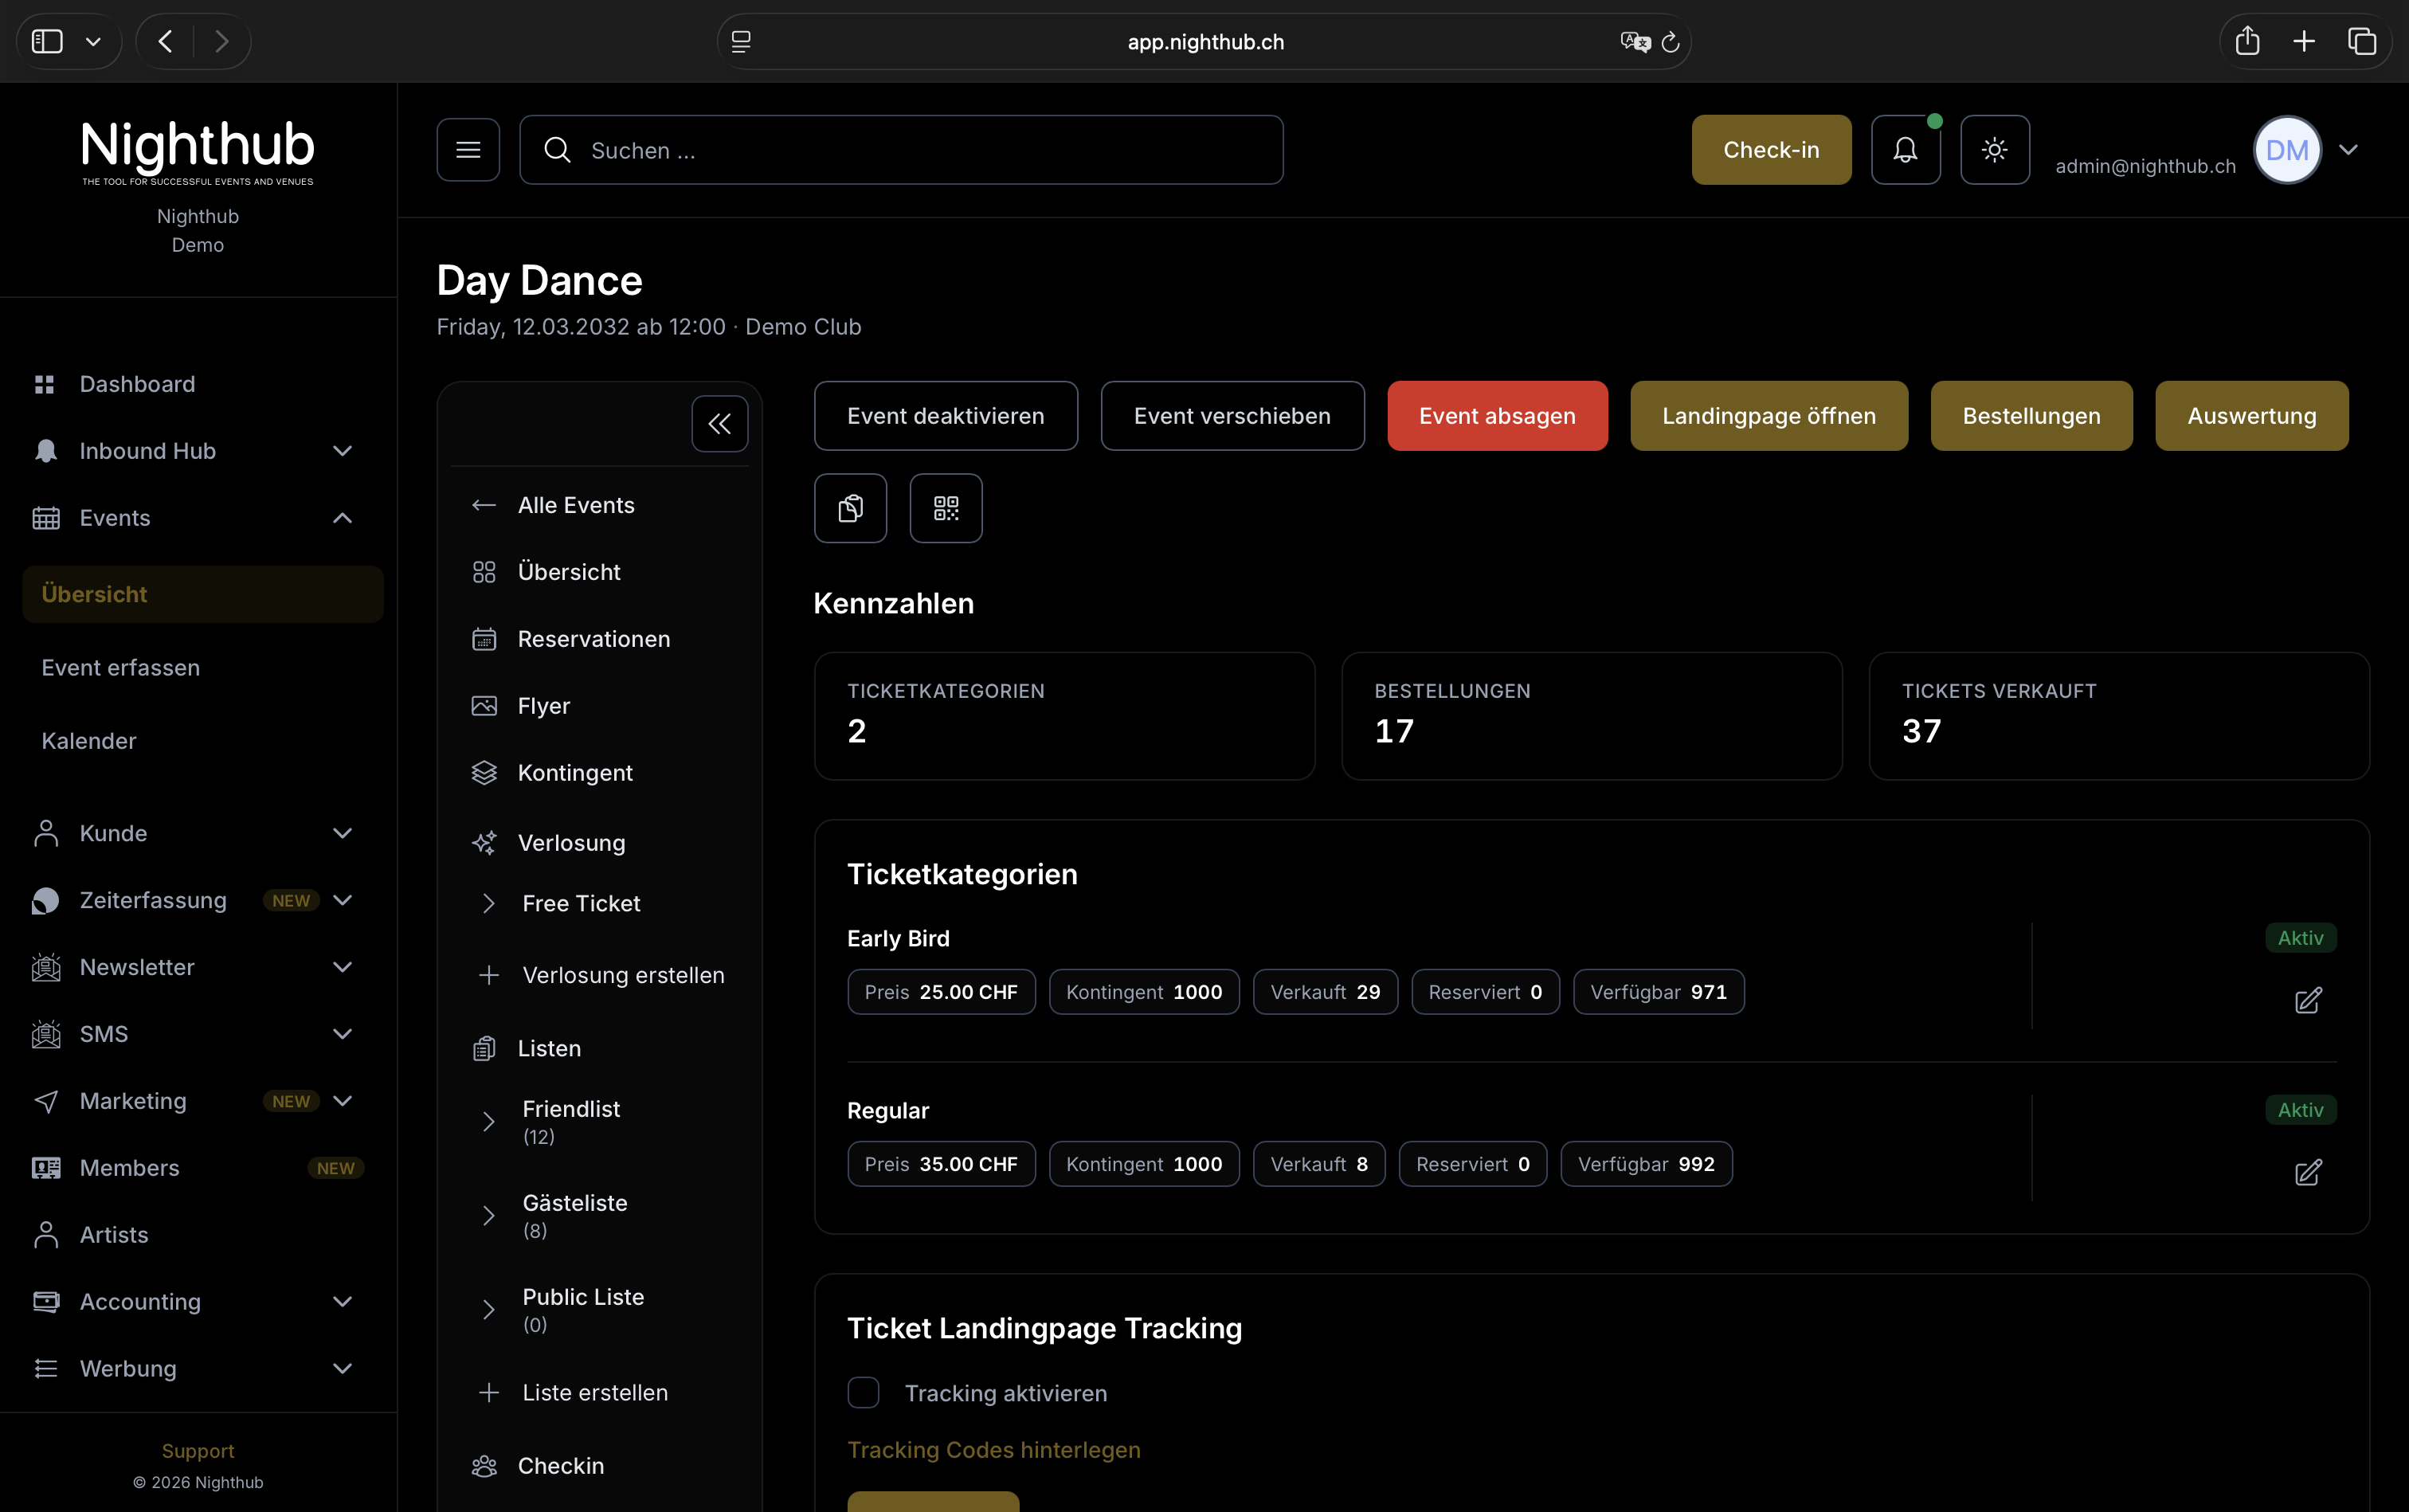Click Tracking Codes hinterlegen link
The height and width of the screenshot is (1512, 2409).
[x=993, y=1450]
